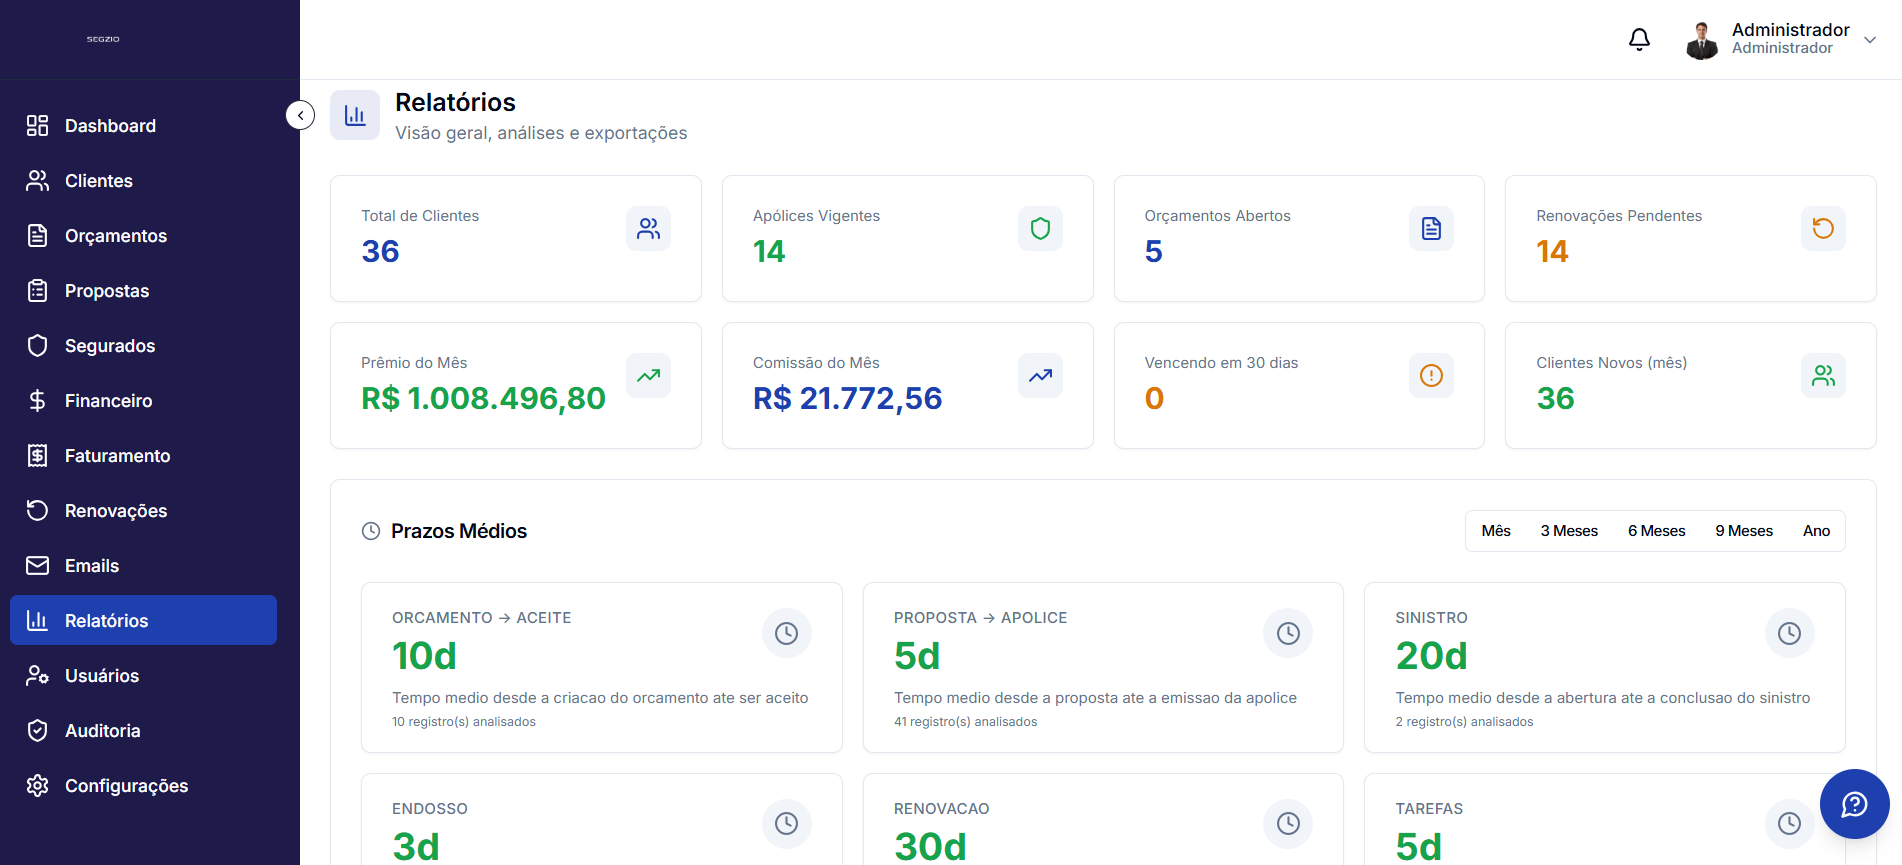Click clock icon in TAREFAS card
The width and height of the screenshot is (1902, 865).
[1789, 823]
